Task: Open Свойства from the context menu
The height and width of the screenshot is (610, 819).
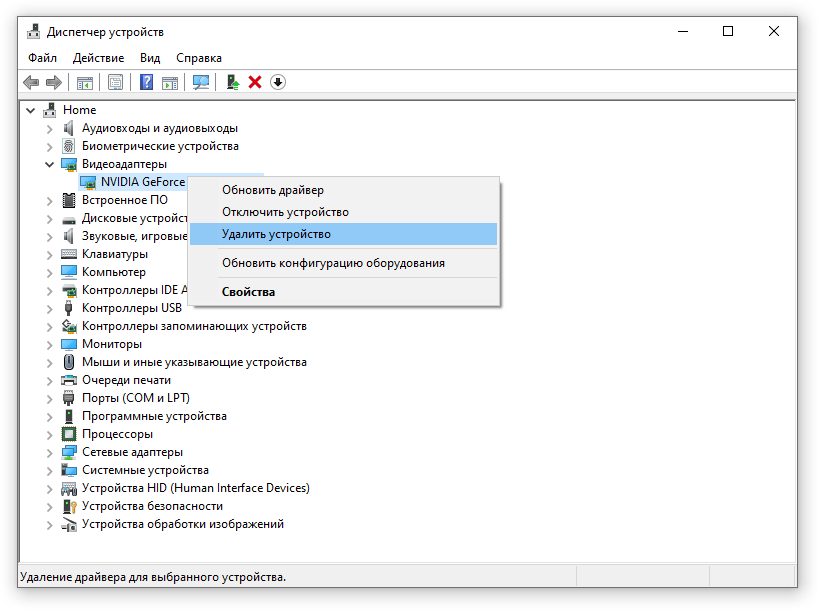Action: tap(248, 292)
